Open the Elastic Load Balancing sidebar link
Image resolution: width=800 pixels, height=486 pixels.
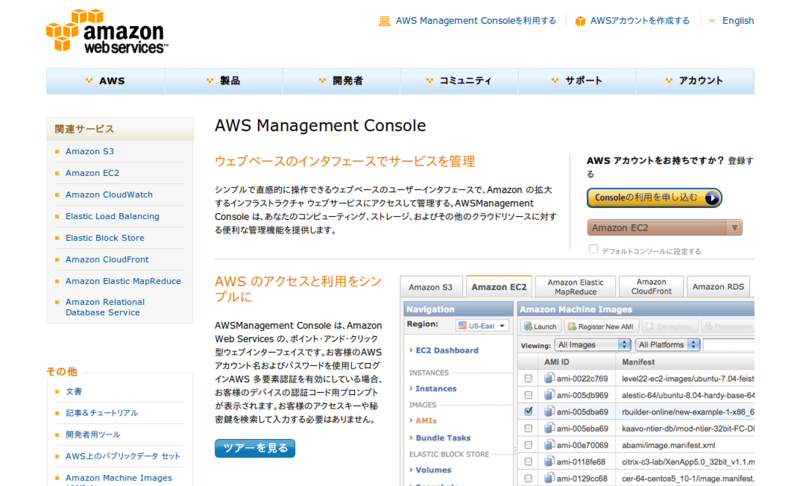click(112, 216)
